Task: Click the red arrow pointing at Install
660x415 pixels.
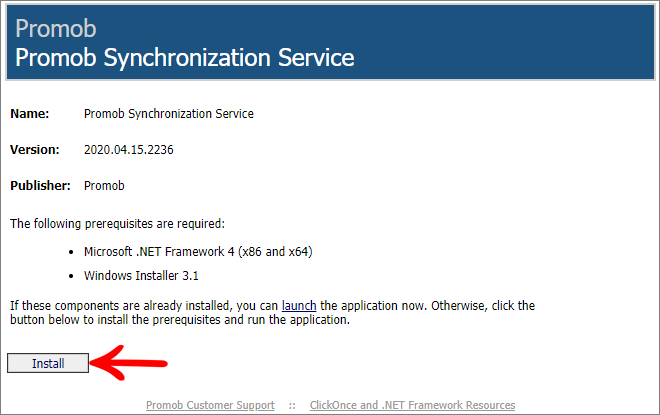Action: pyautogui.click(x=129, y=363)
